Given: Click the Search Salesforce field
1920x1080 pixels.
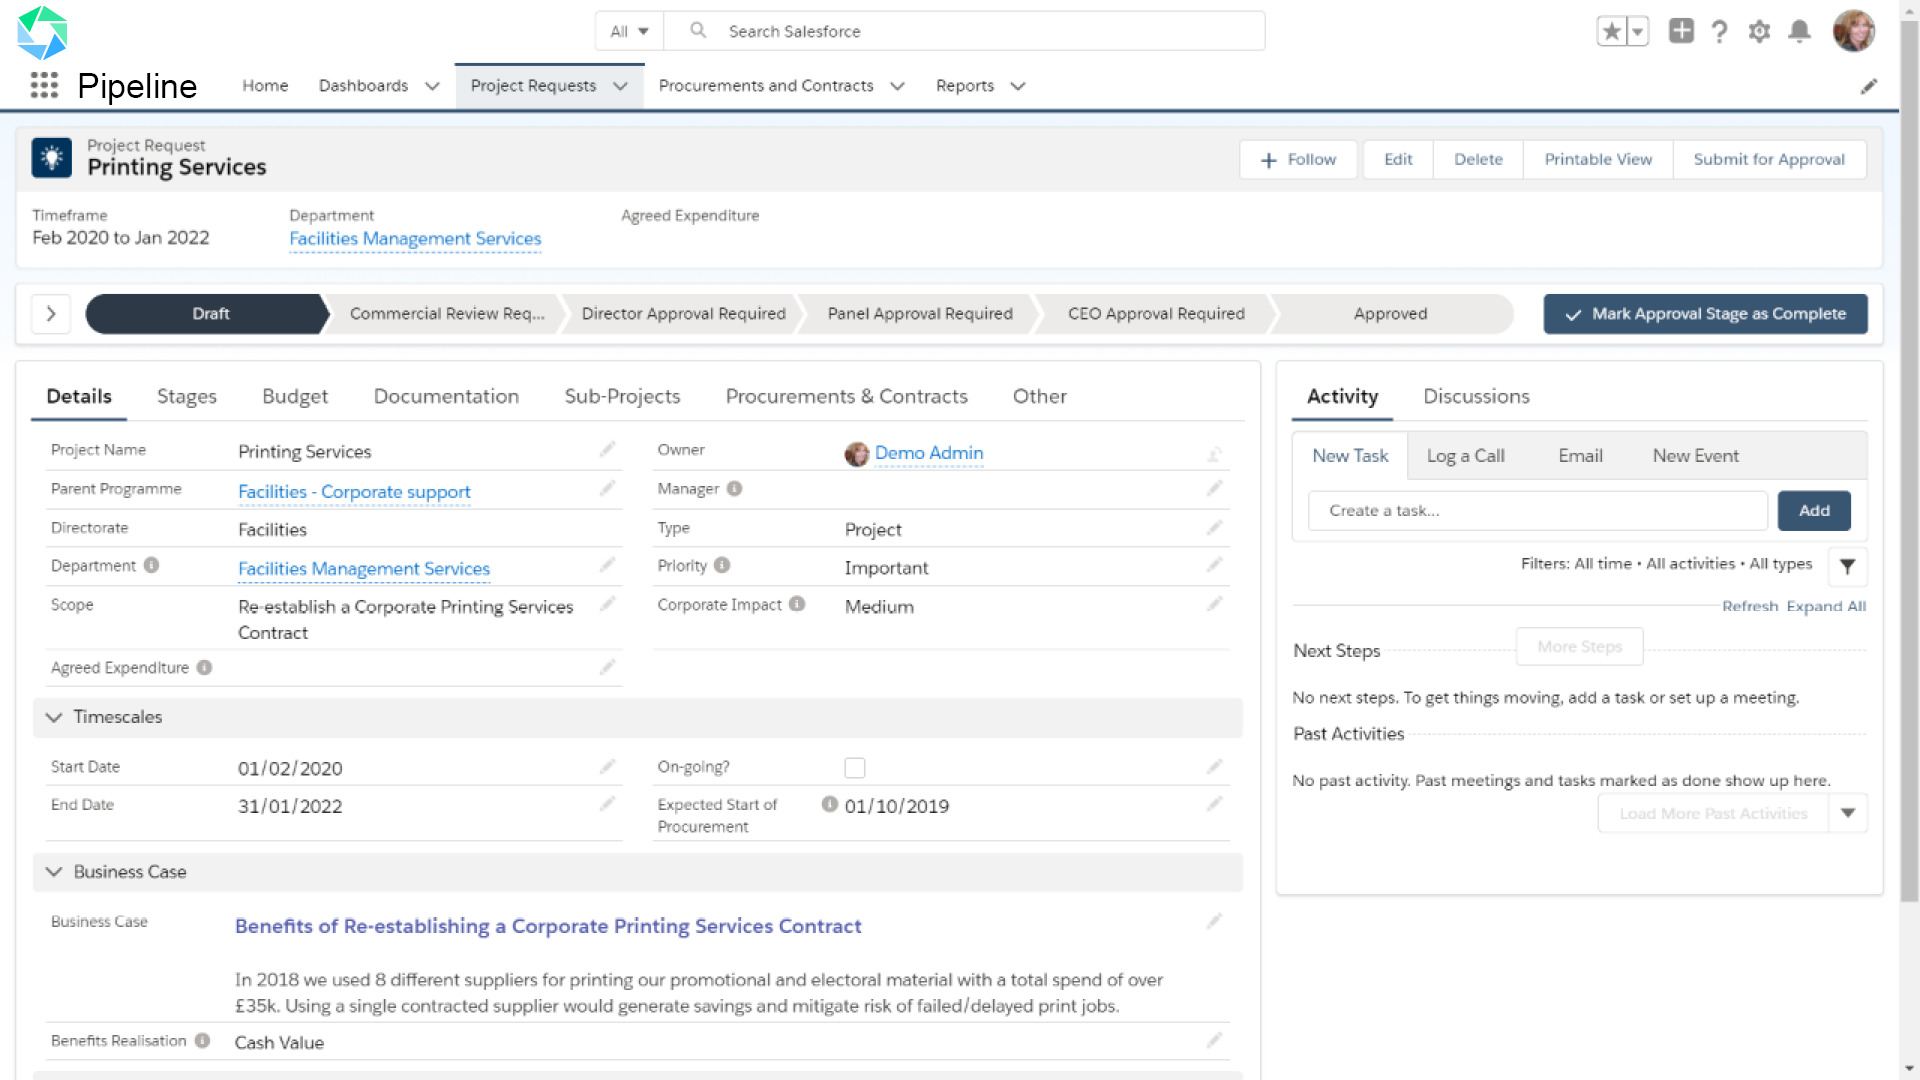Looking at the screenshot, I should (x=965, y=31).
